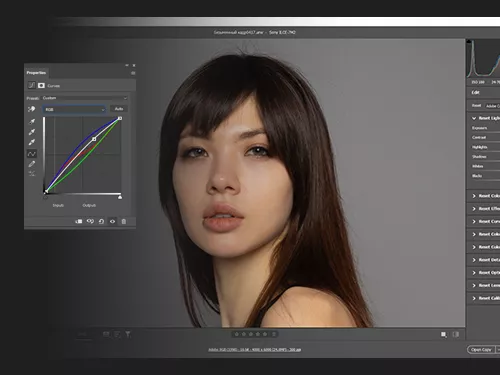The image size is (500, 375).
Task: Click the Output value label
Action: coord(89,205)
